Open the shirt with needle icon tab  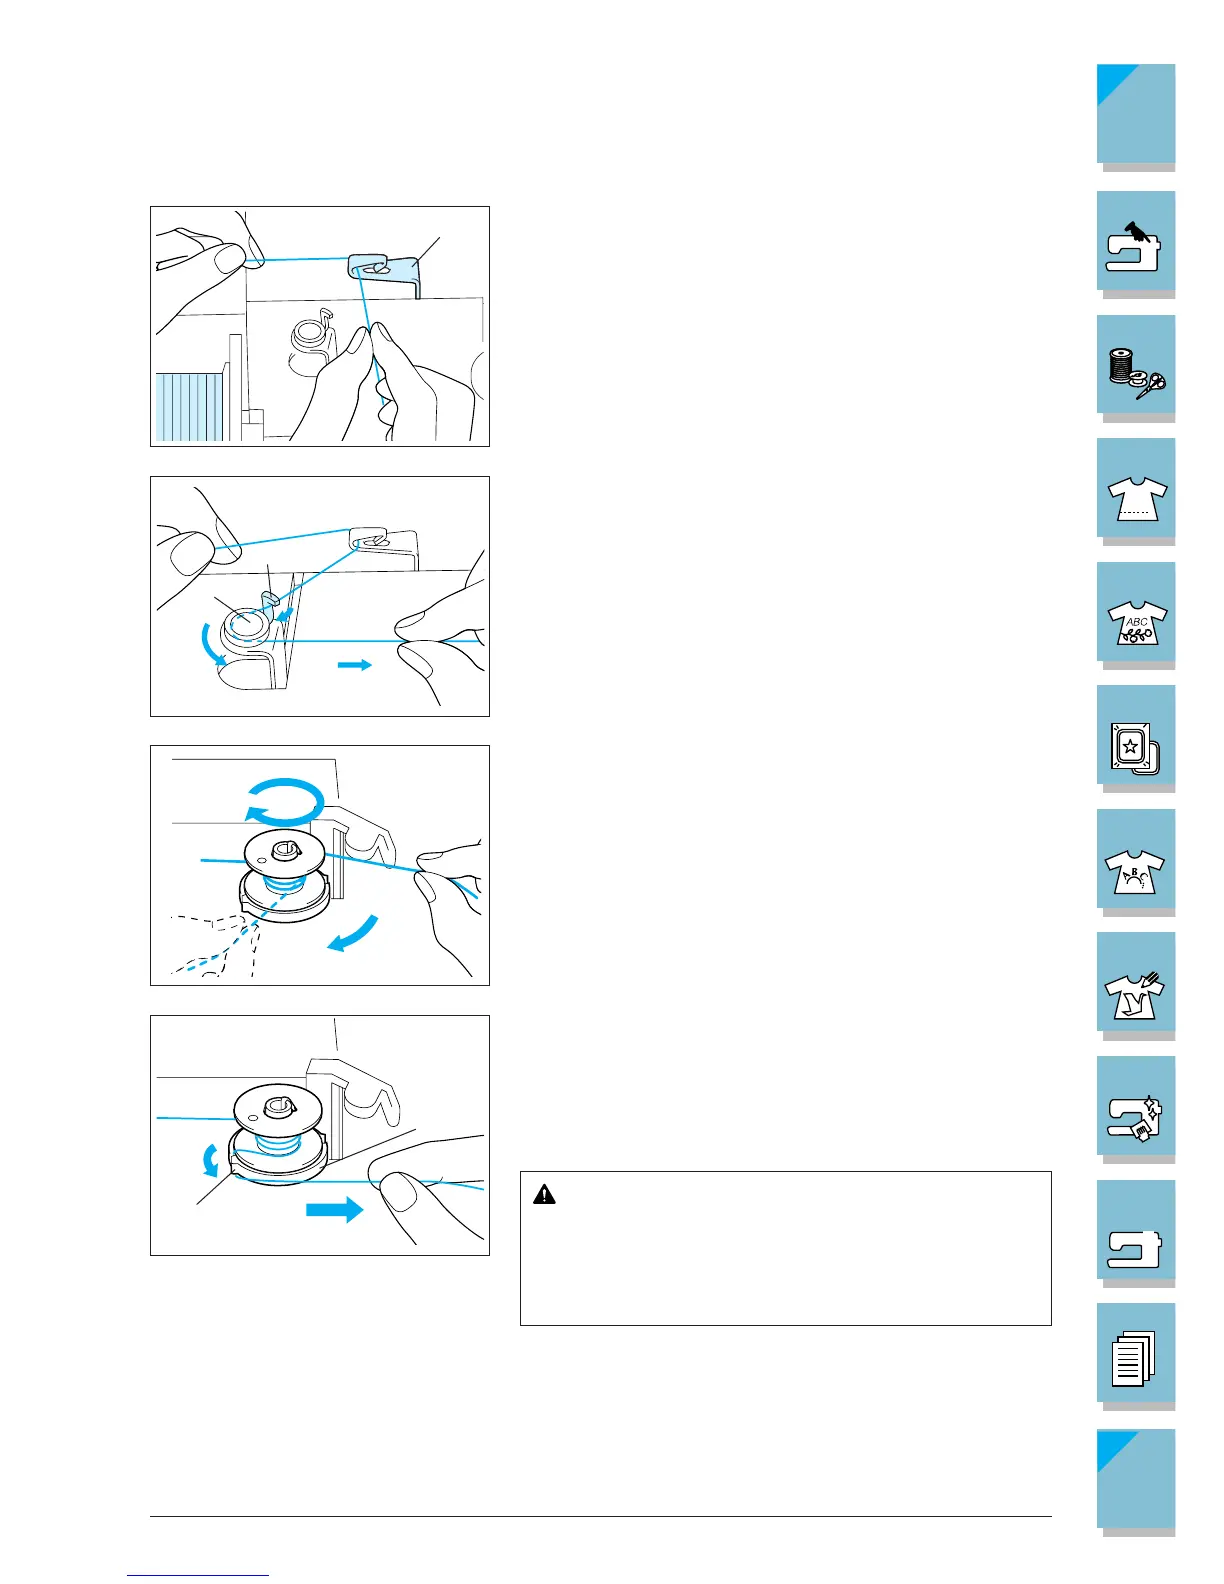tap(1136, 983)
